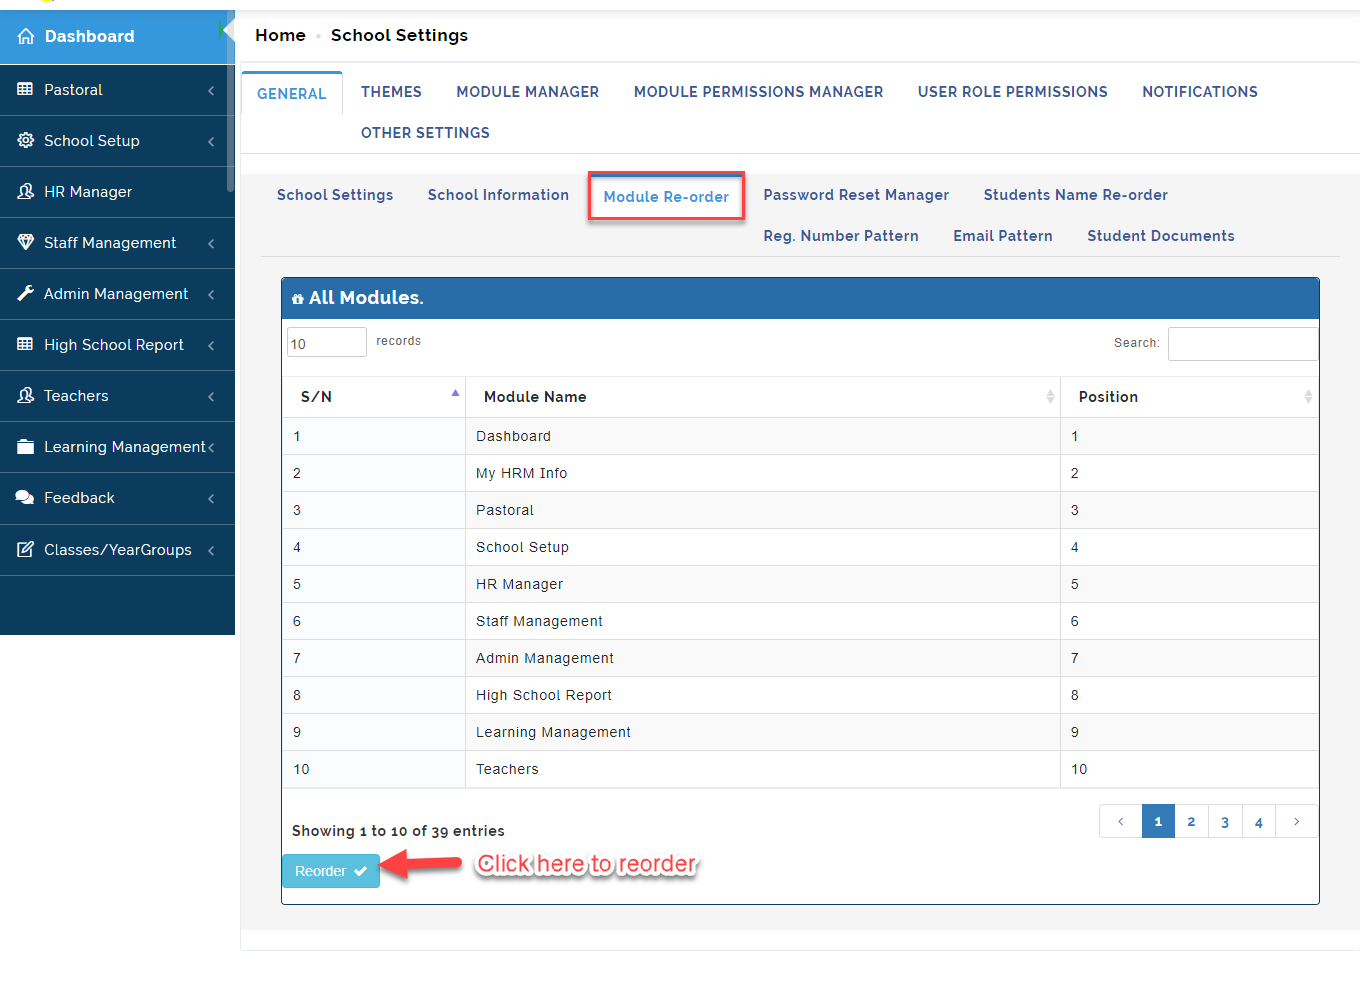Open Students Name Re-order sub-tab
The height and width of the screenshot is (983, 1360).
[1076, 195]
